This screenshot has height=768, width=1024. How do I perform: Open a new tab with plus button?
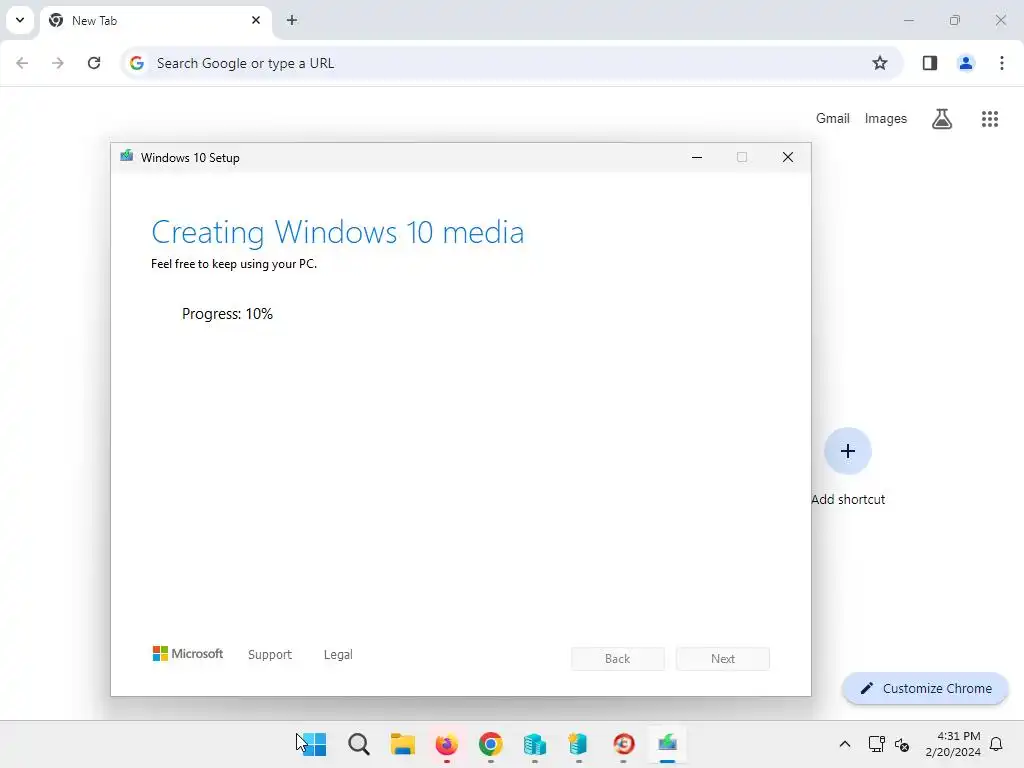tap(292, 20)
